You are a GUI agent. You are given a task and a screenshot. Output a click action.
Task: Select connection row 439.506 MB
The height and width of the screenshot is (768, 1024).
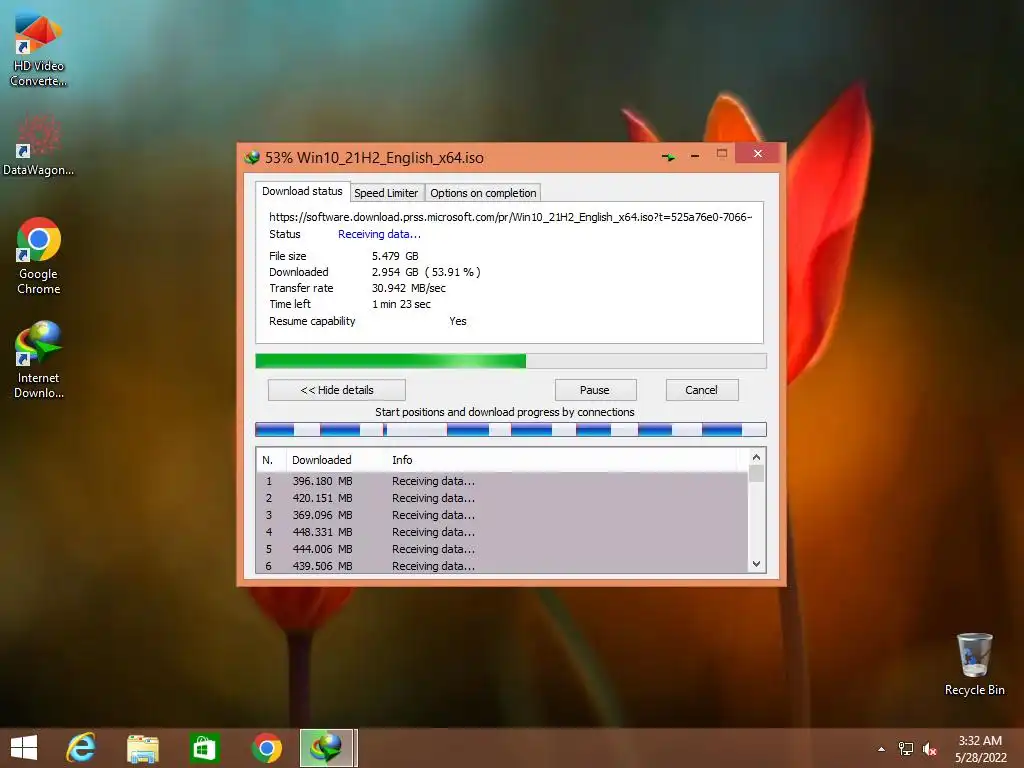502,566
